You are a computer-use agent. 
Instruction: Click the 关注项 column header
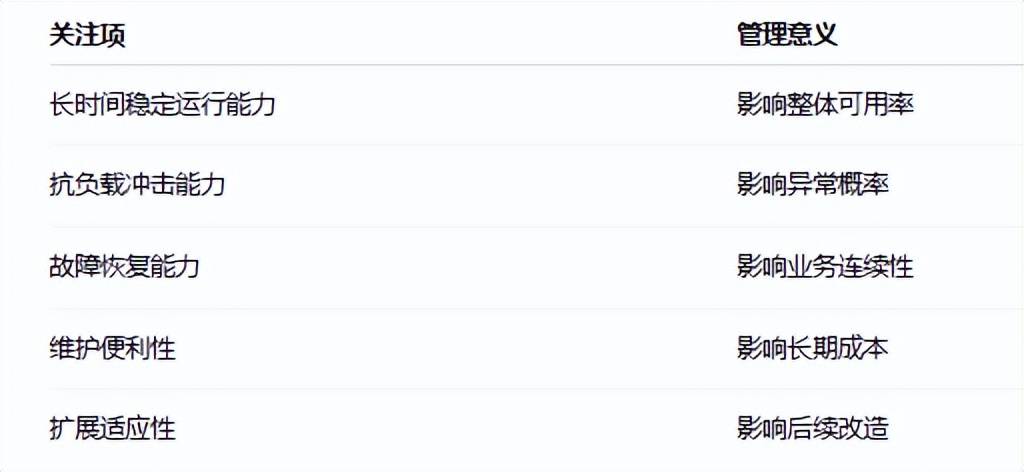(87, 35)
